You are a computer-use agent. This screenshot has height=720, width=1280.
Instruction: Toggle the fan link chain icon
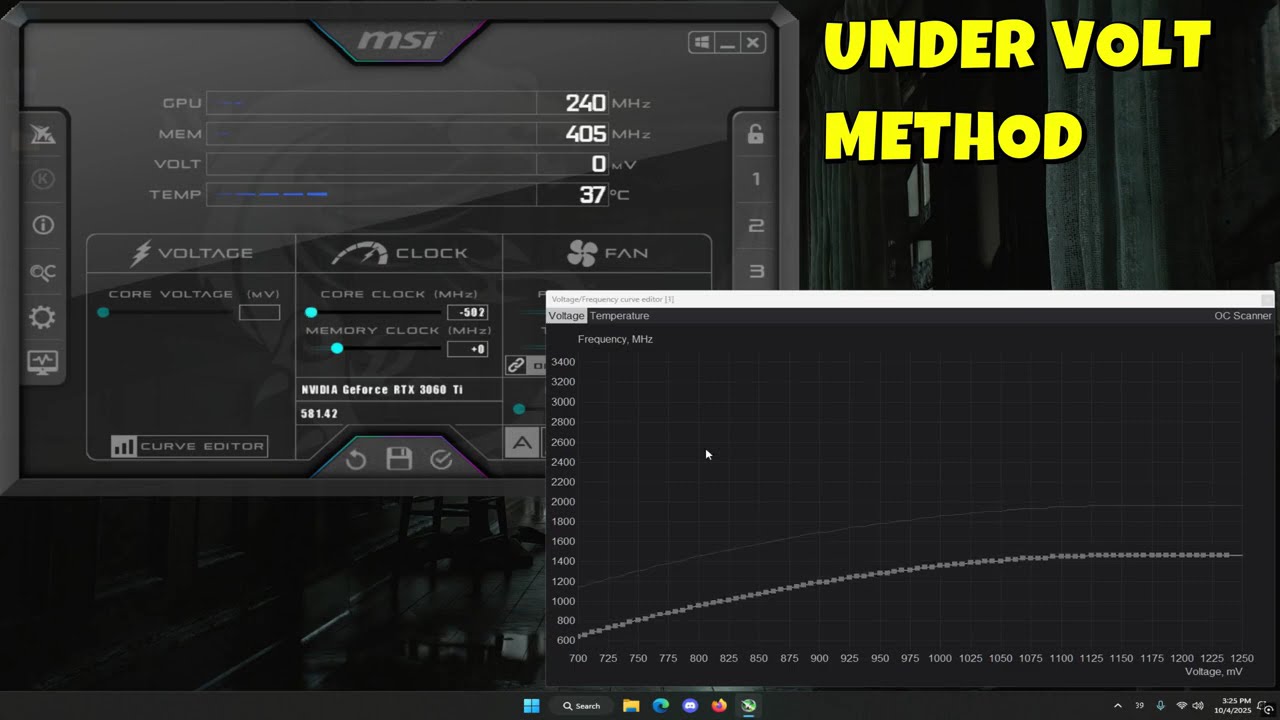[516, 365]
